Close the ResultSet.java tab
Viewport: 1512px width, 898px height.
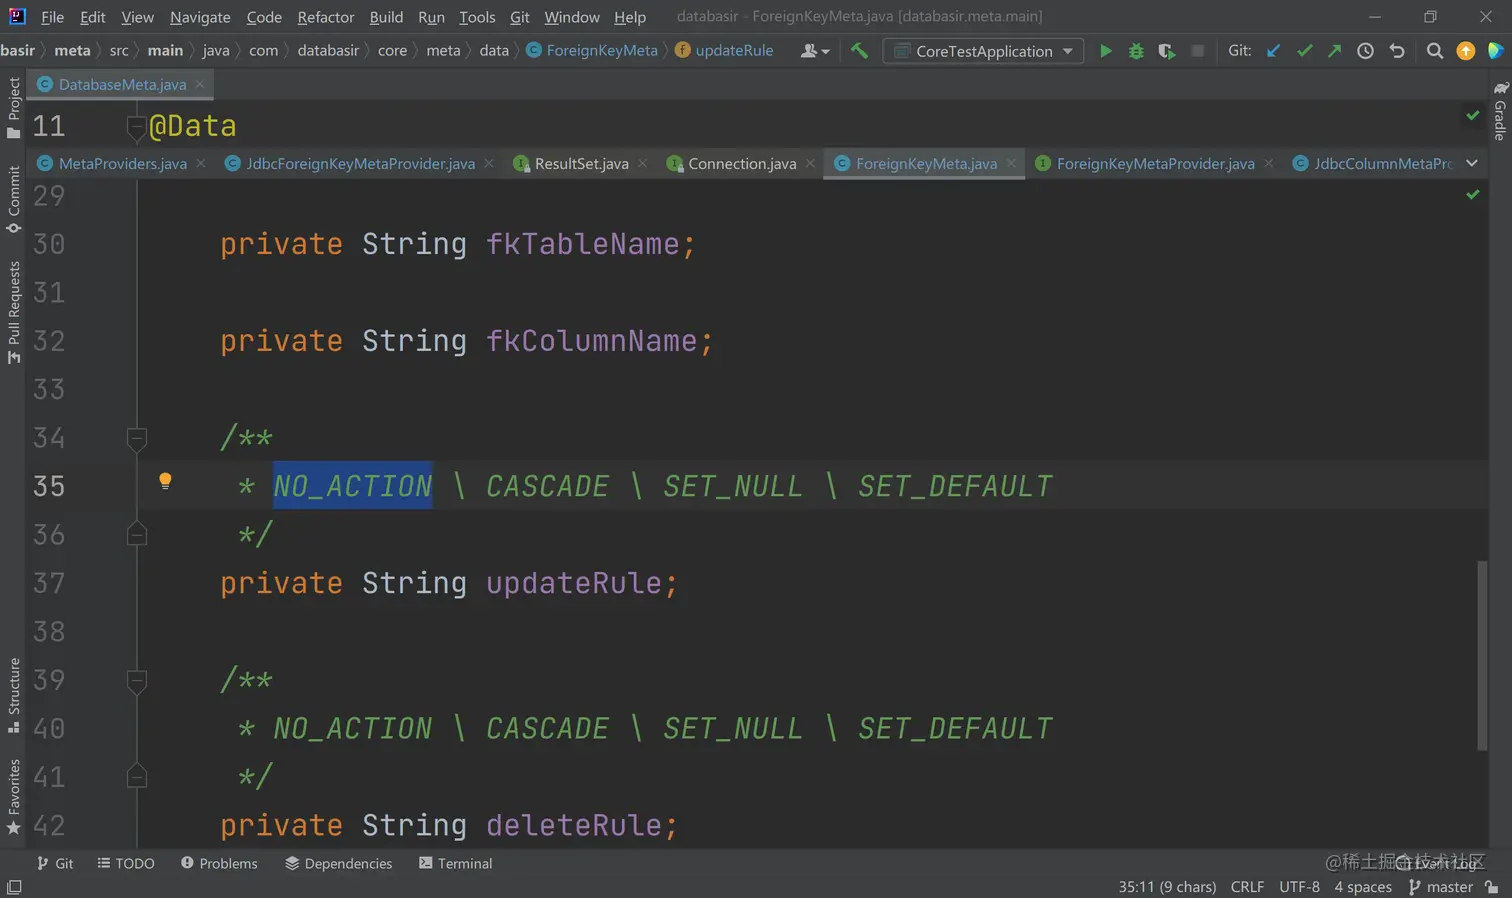click(642, 163)
